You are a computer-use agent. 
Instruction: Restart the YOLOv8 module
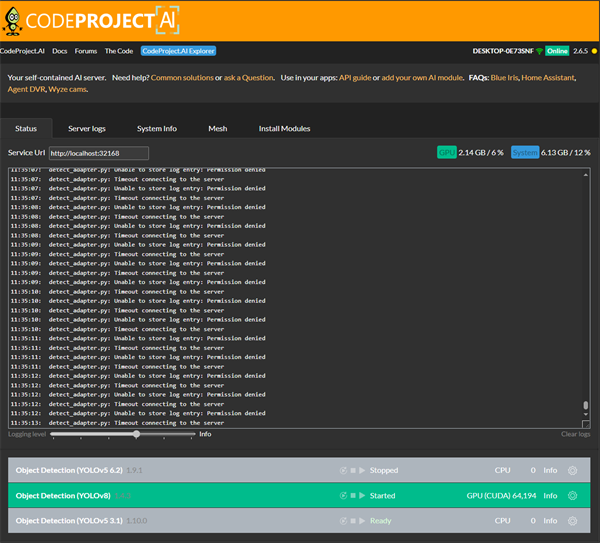[x=343, y=496]
